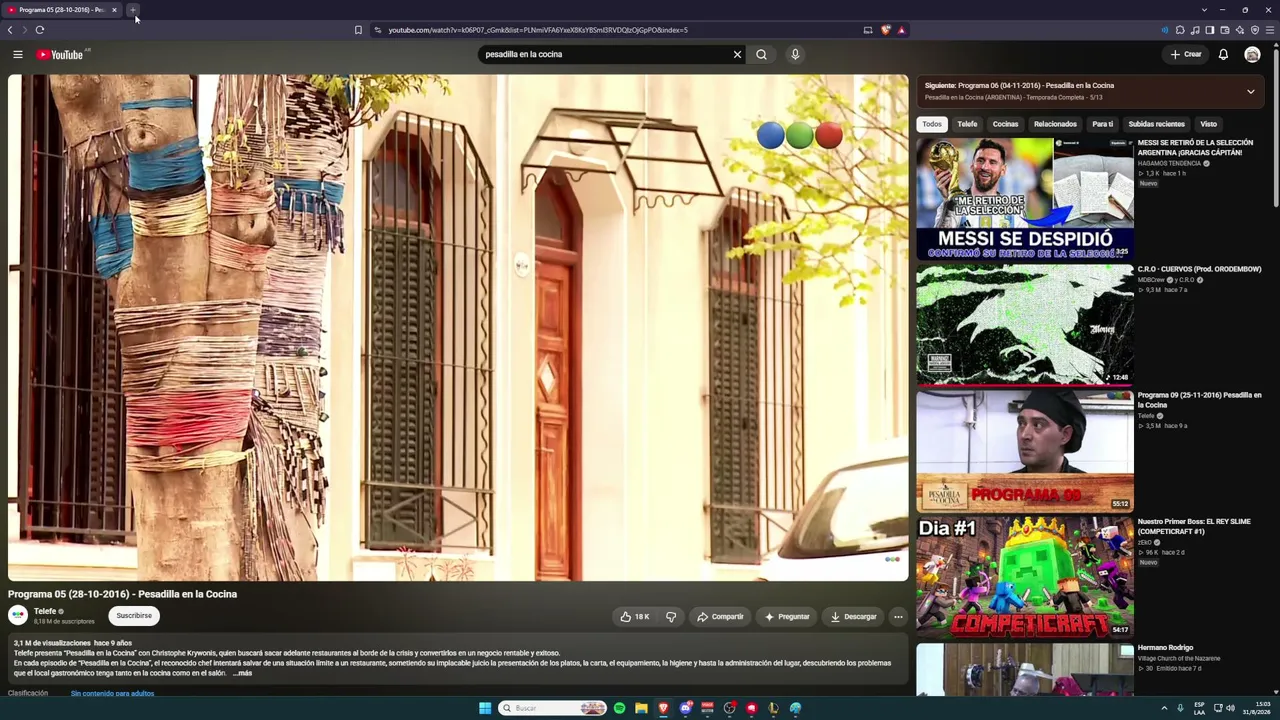The height and width of the screenshot is (720, 1280).
Task: Open the Messi retirement video thumbnail
Action: click(1025, 198)
